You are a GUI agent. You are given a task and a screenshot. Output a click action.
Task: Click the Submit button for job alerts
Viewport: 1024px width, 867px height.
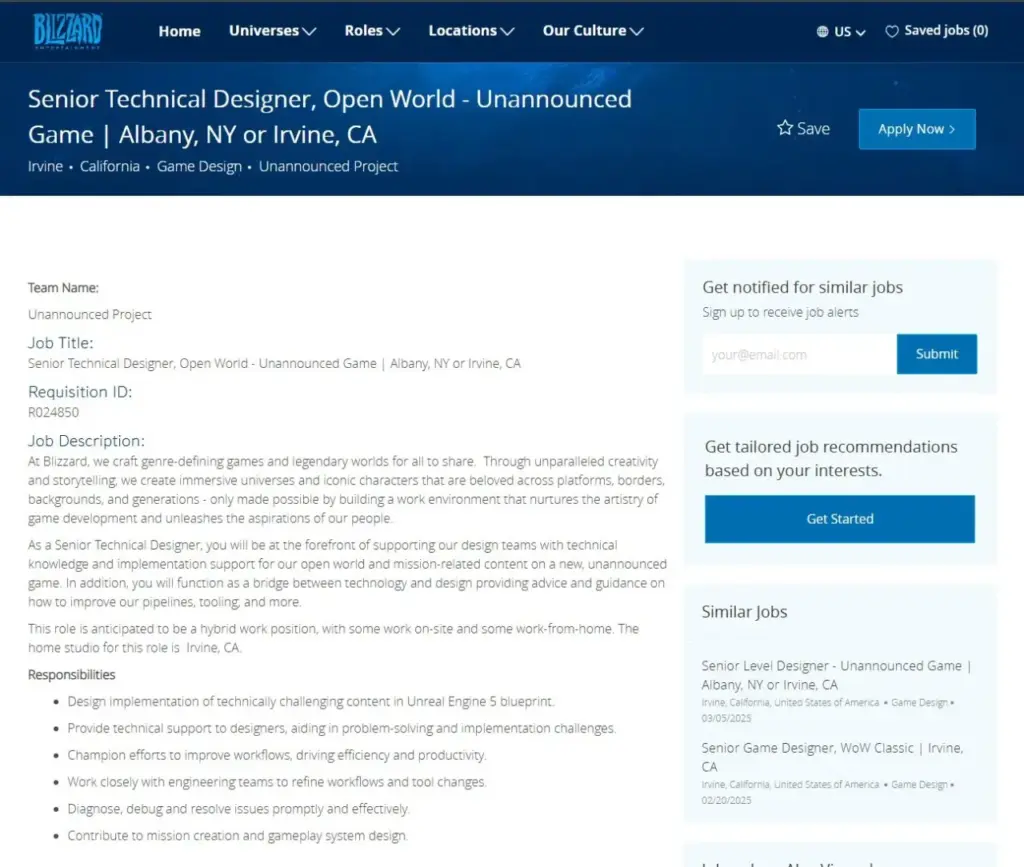pyautogui.click(x=936, y=354)
